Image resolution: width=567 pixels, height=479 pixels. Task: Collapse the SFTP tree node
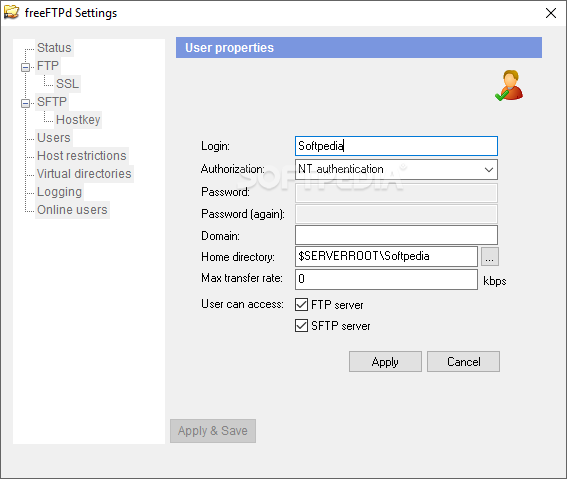(25, 103)
